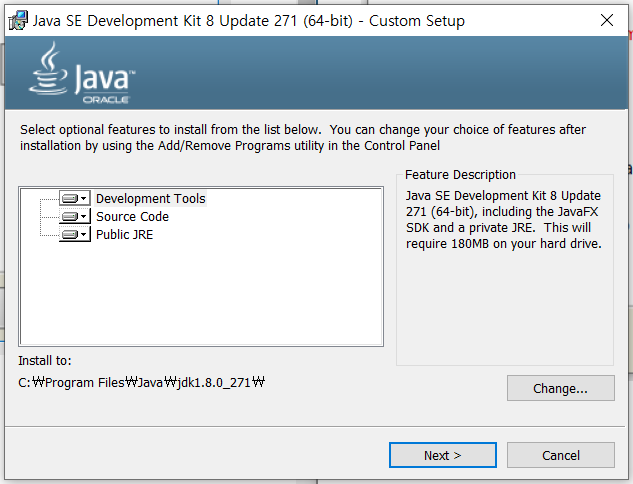Open the Source Code feature dropdown
633x484 pixels.
coord(75,216)
